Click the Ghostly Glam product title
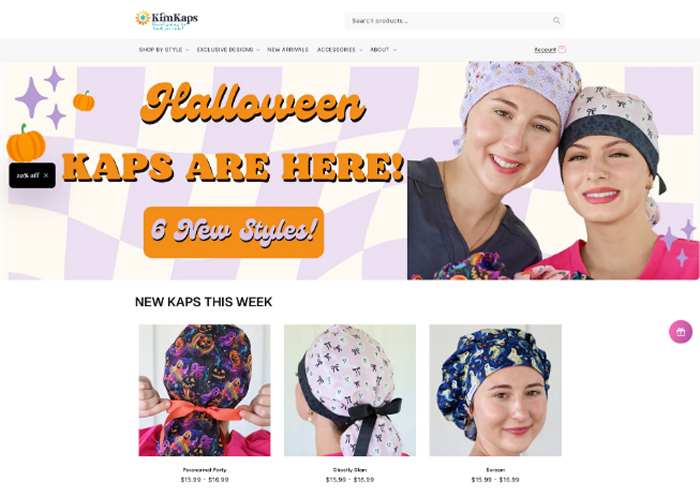The height and width of the screenshot is (500, 700). click(350, 470)
